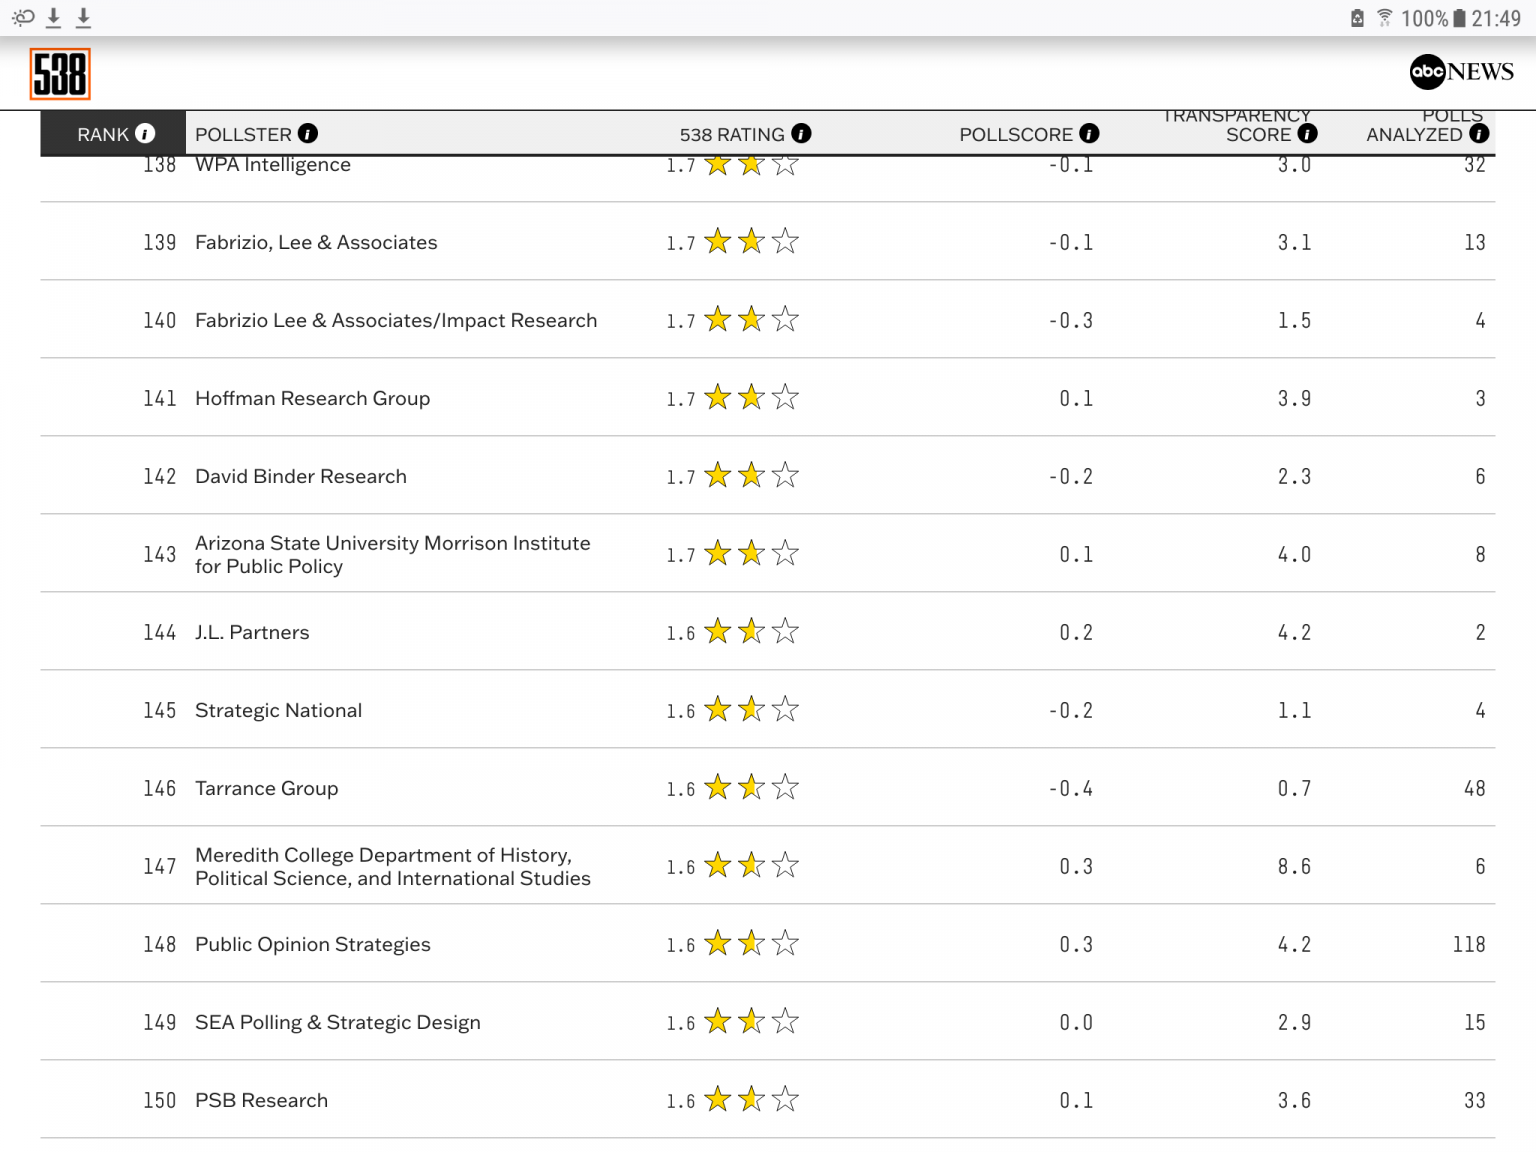This screenshot has height=1152, width=1536.
Task: Select pollster Tarrance Group
Action: point(266,788)
